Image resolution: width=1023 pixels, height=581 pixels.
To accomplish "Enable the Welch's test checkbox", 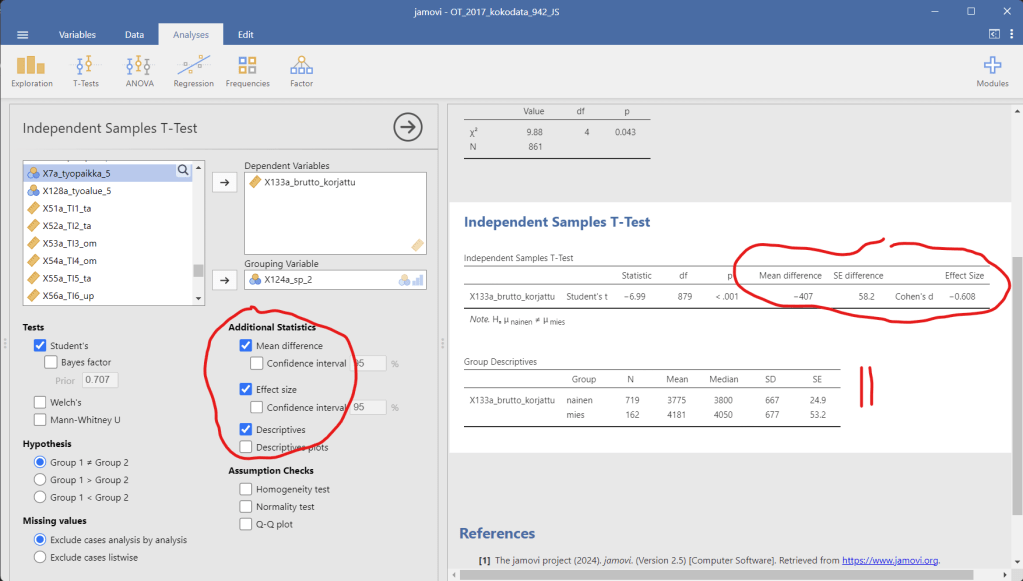I will [41, 402].
